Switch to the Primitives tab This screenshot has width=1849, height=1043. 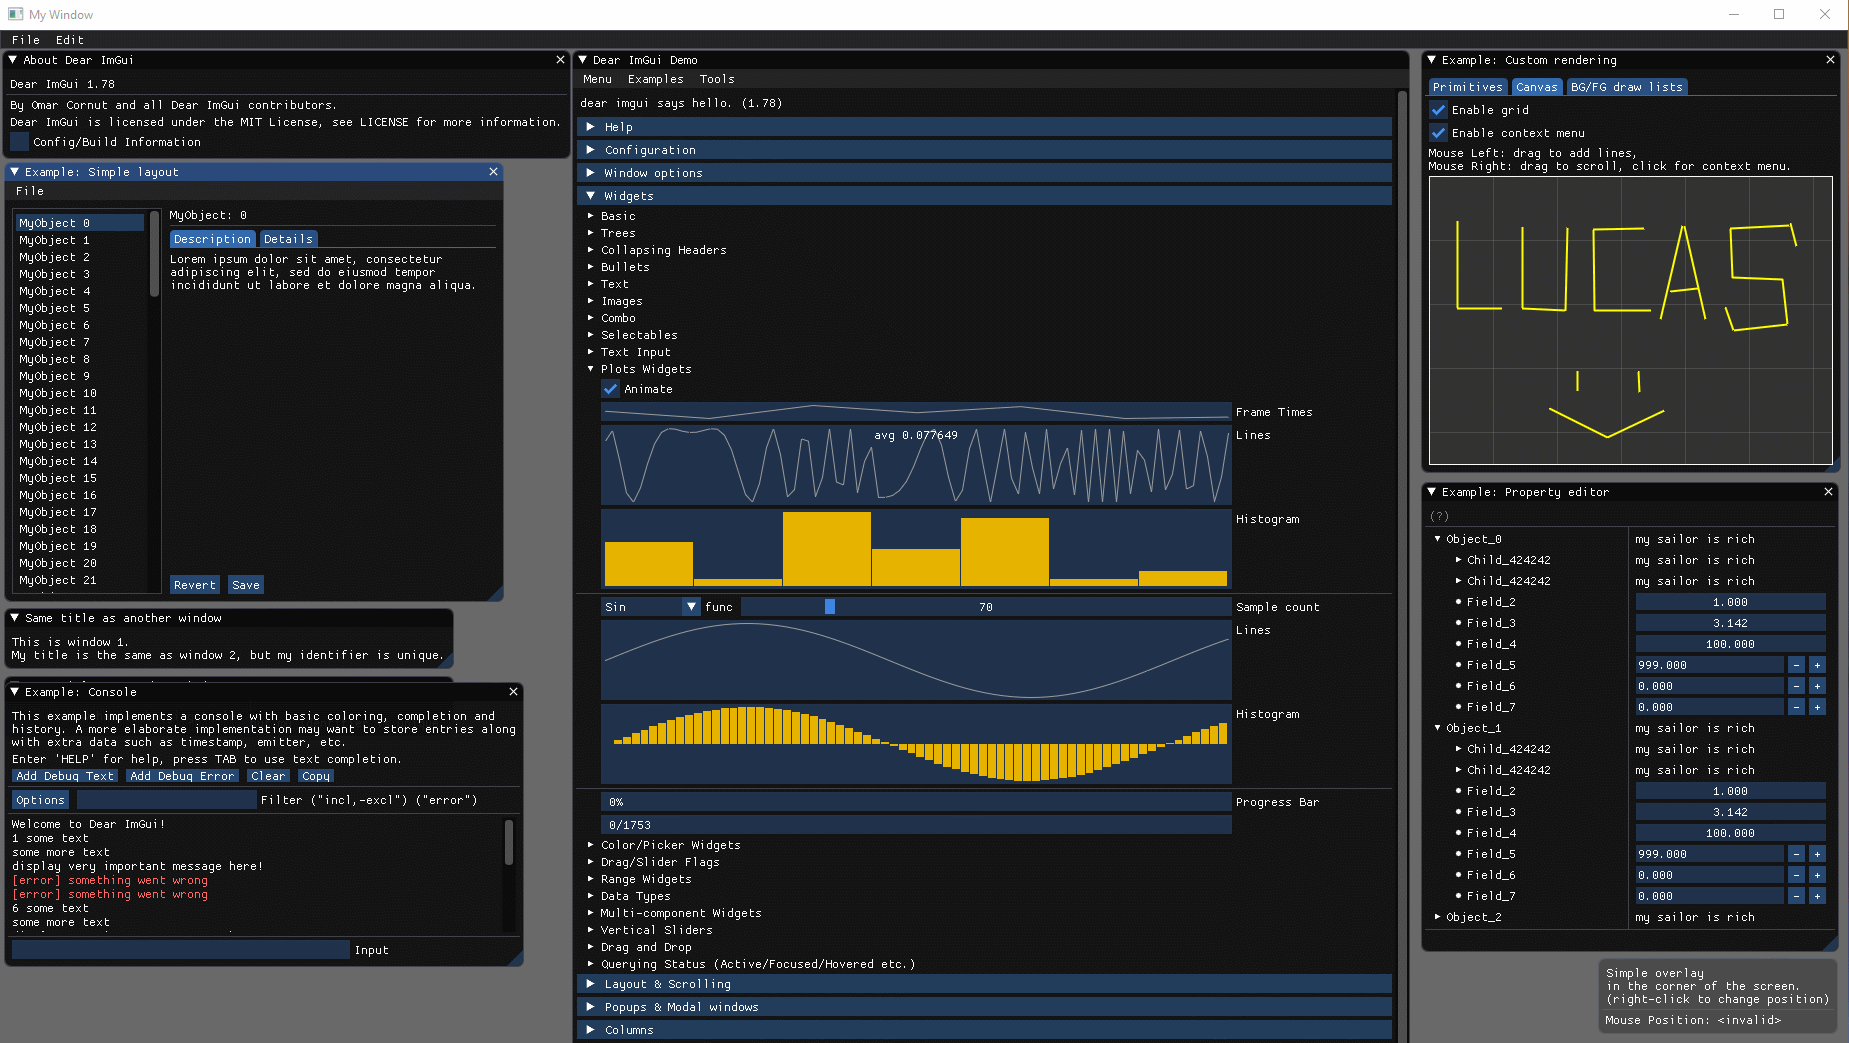[1467, 87]
